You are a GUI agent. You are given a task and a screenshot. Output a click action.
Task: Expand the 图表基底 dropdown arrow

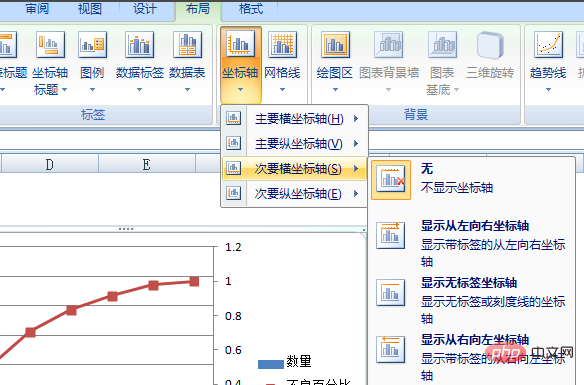[x=456, y=89]
